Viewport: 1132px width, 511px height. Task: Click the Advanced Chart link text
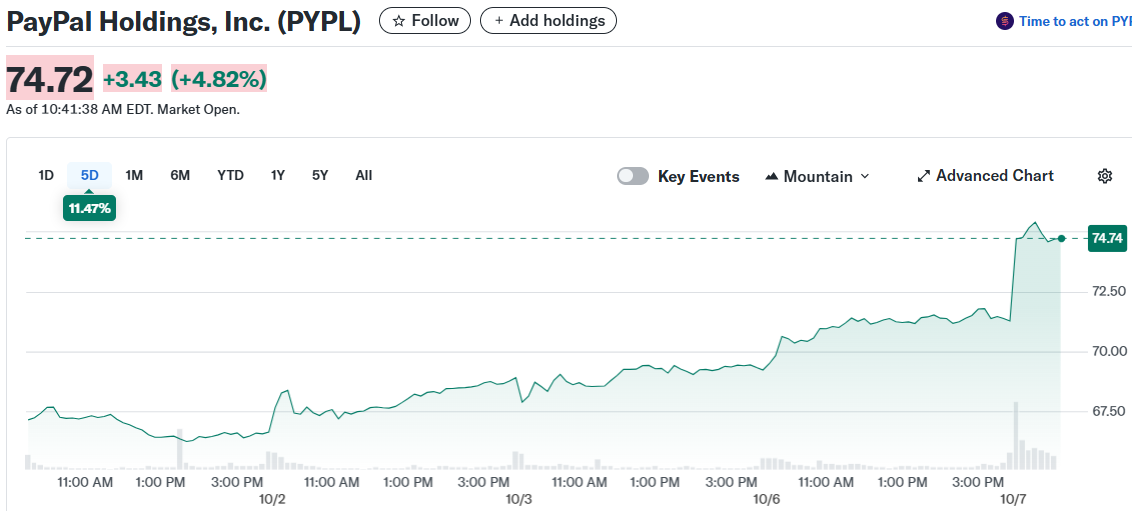click(994, 176)
